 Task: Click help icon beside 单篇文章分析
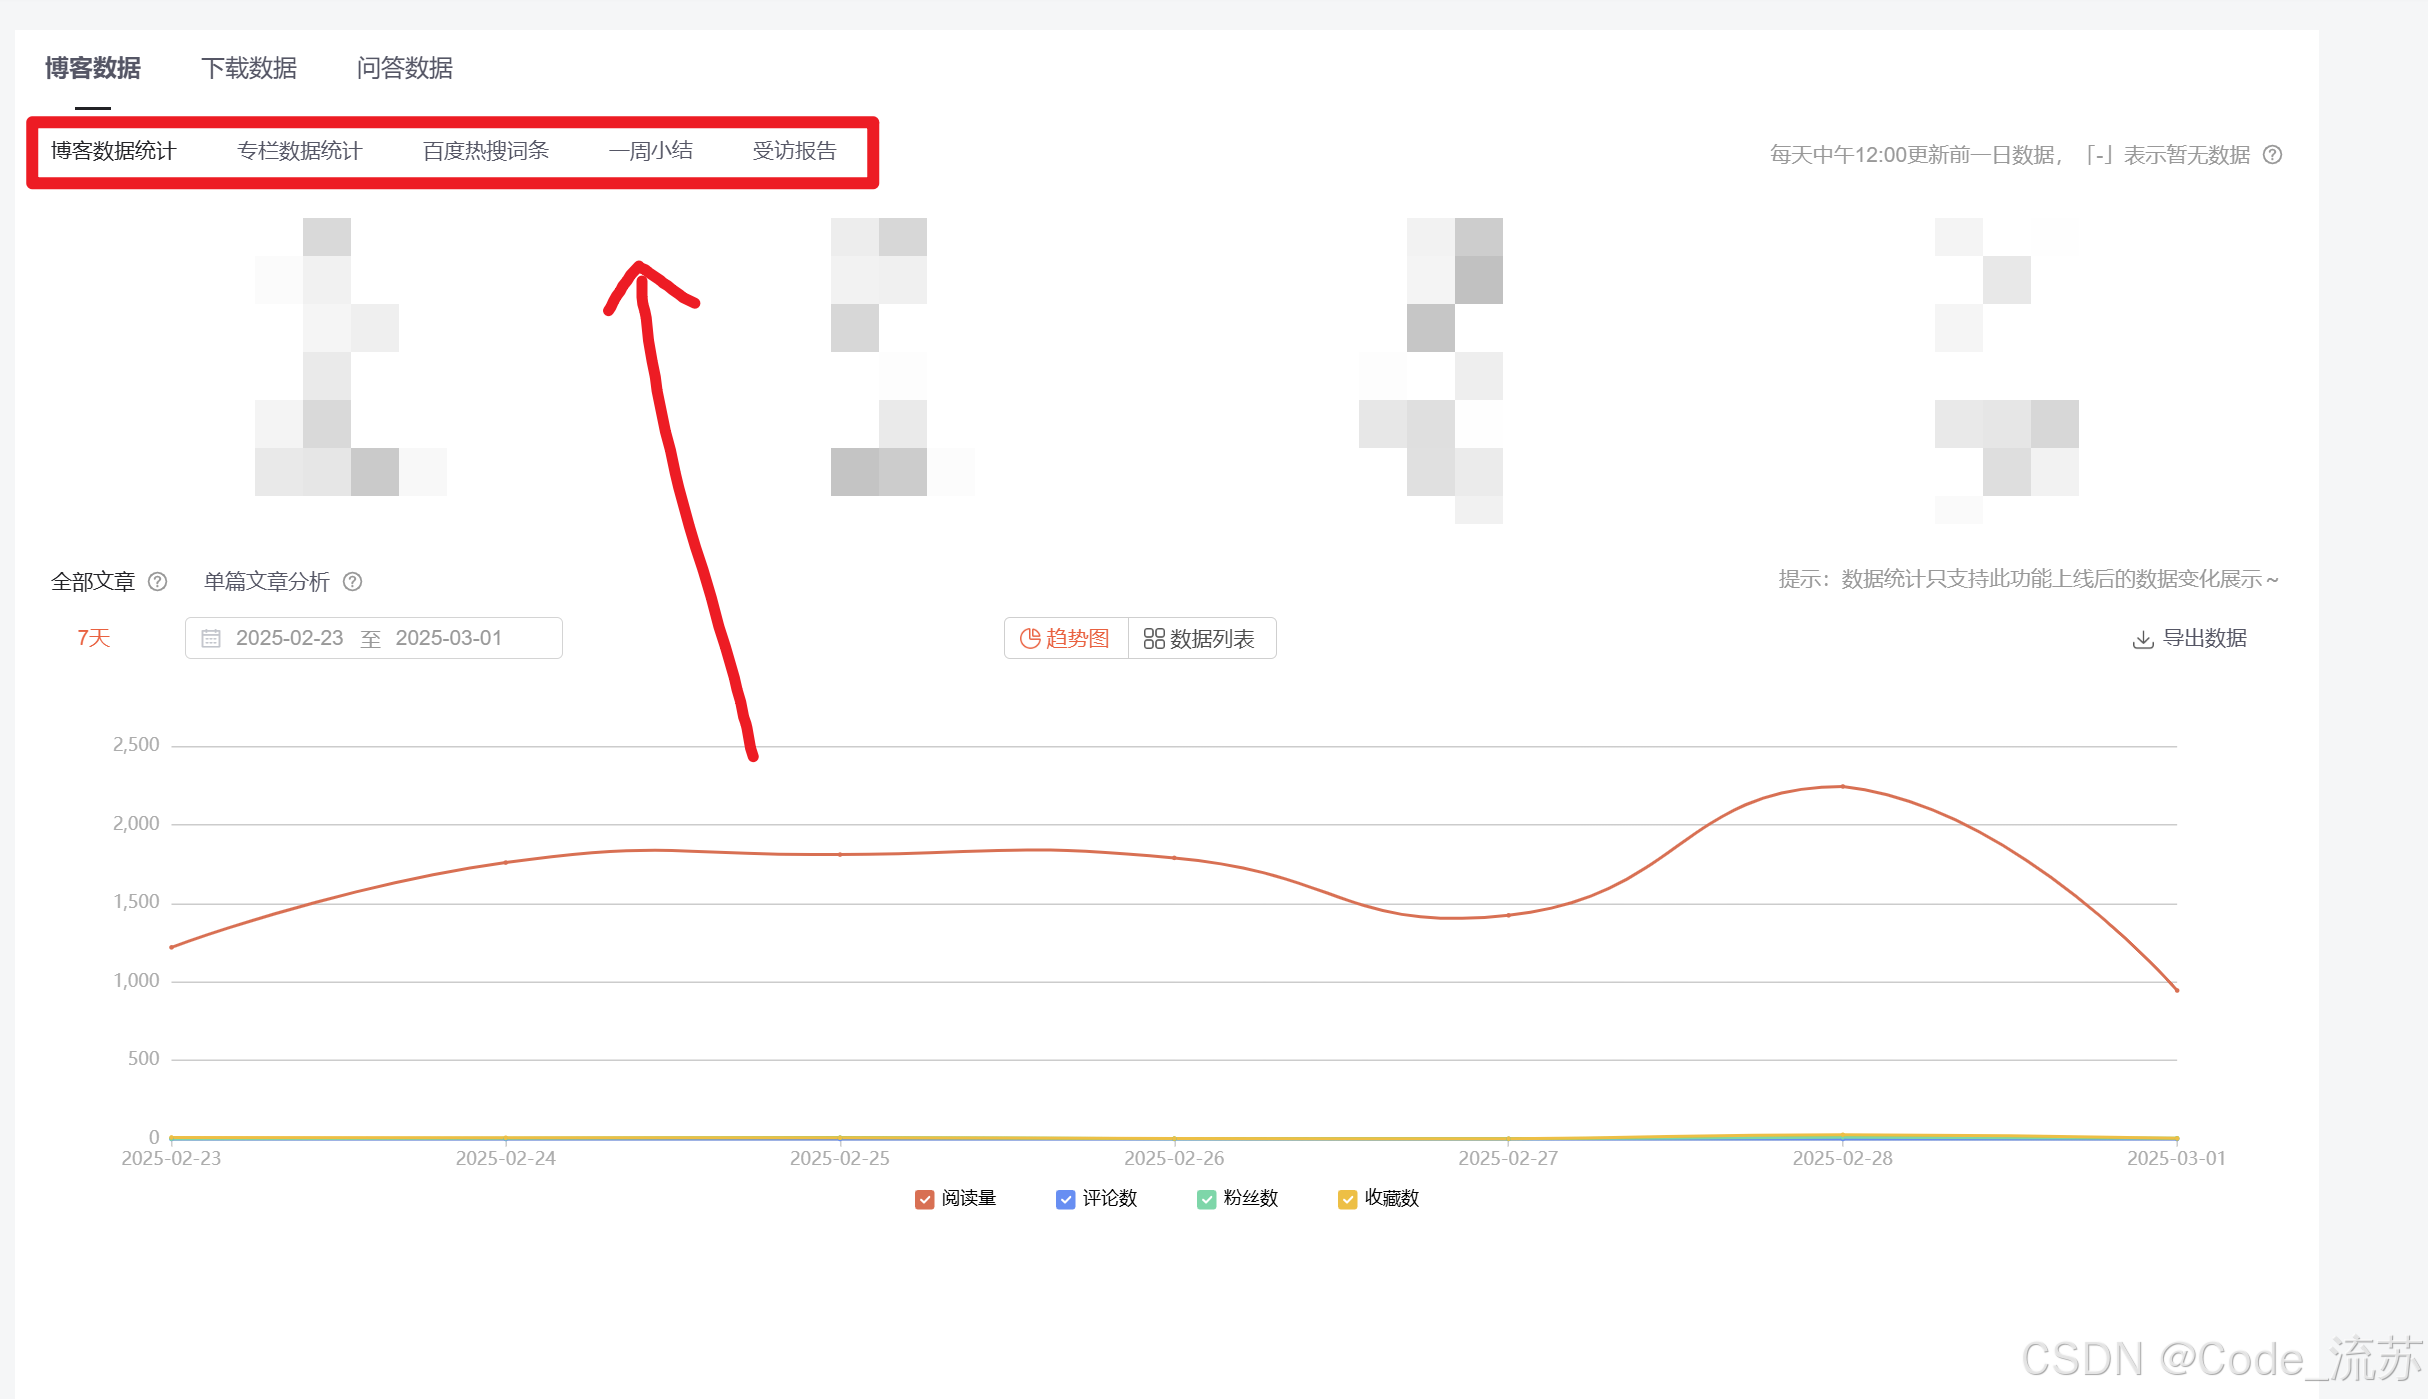click(352, 581)
